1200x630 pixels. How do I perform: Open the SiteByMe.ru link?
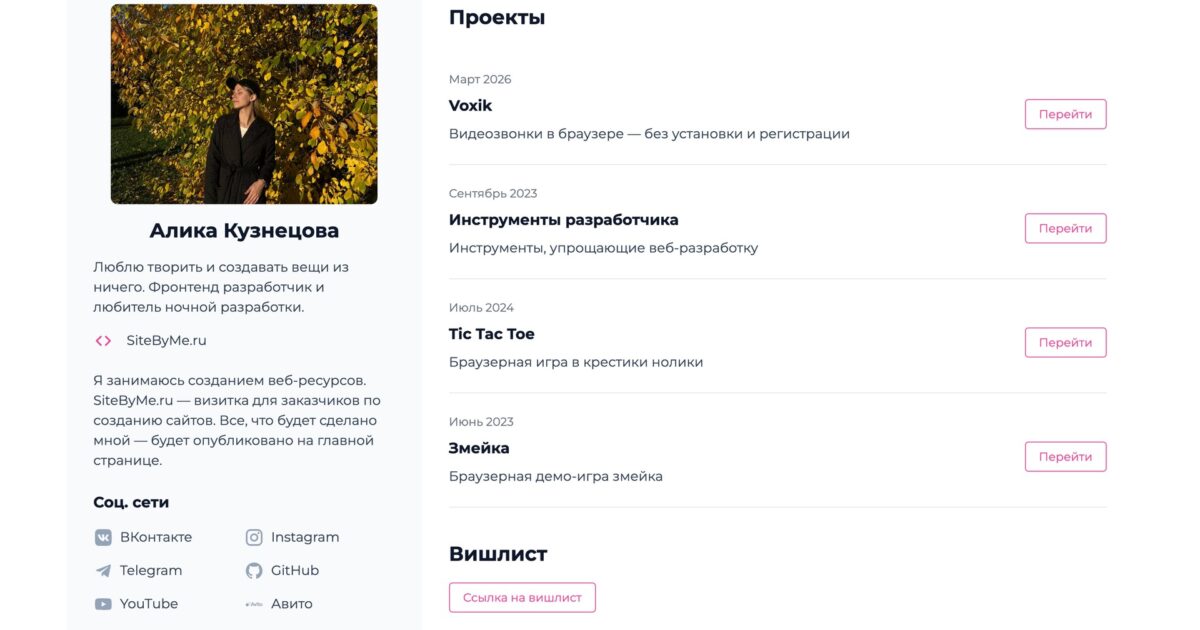point(166,341)
